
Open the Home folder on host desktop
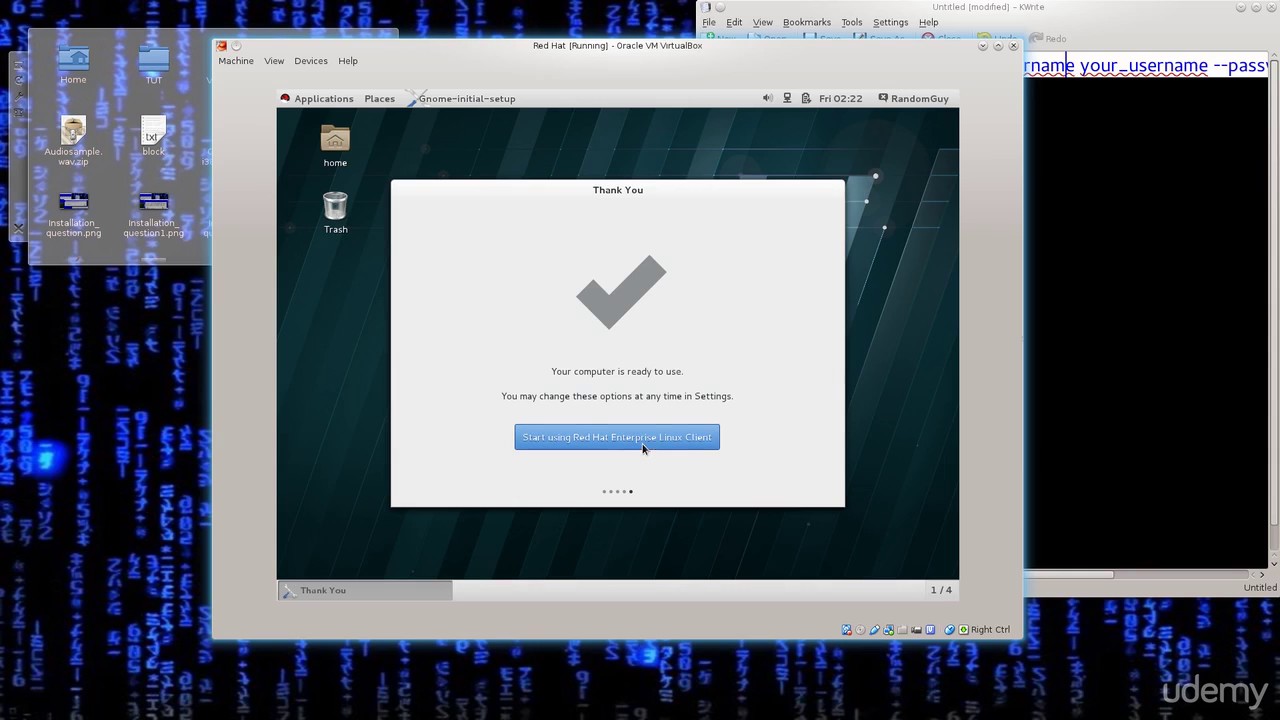73,64
